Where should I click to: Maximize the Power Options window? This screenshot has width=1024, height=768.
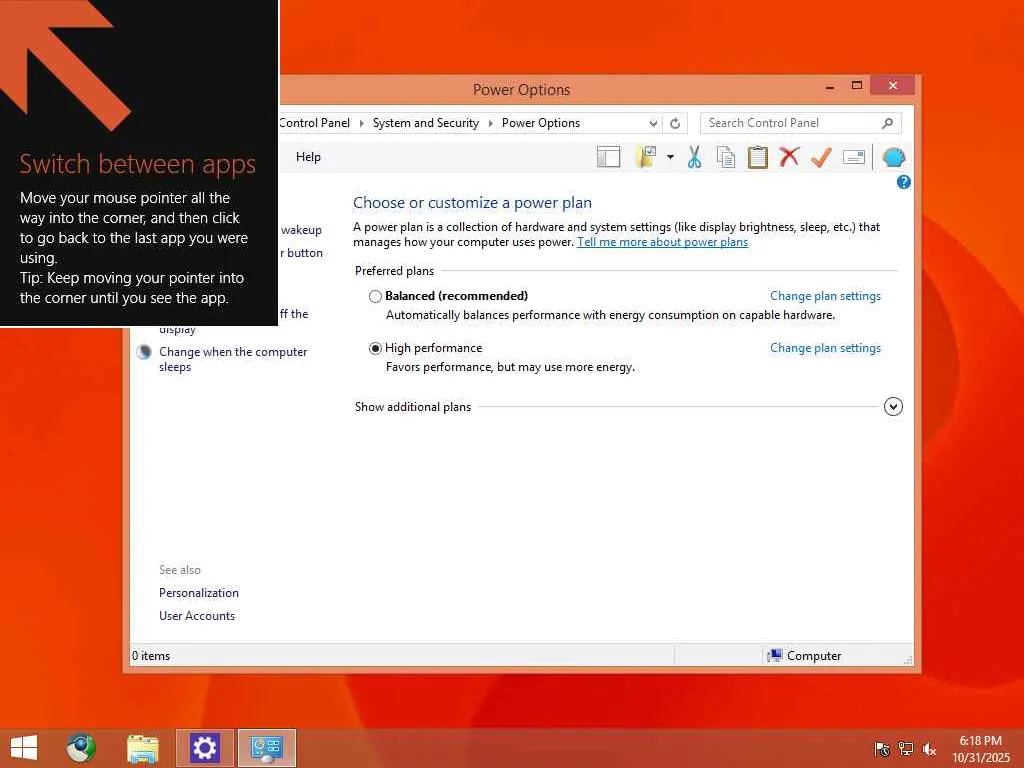click(x=857, y=86)
